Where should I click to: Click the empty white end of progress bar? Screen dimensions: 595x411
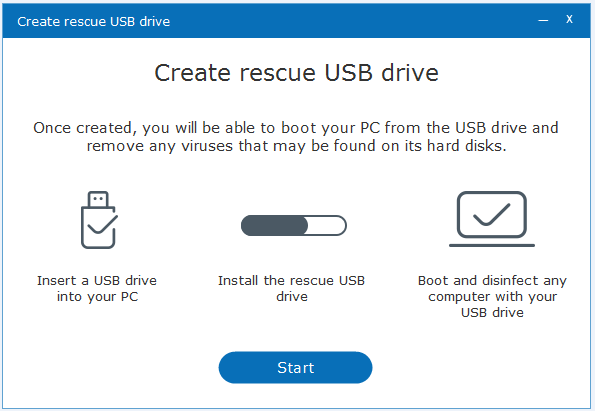tap(327, 225)
